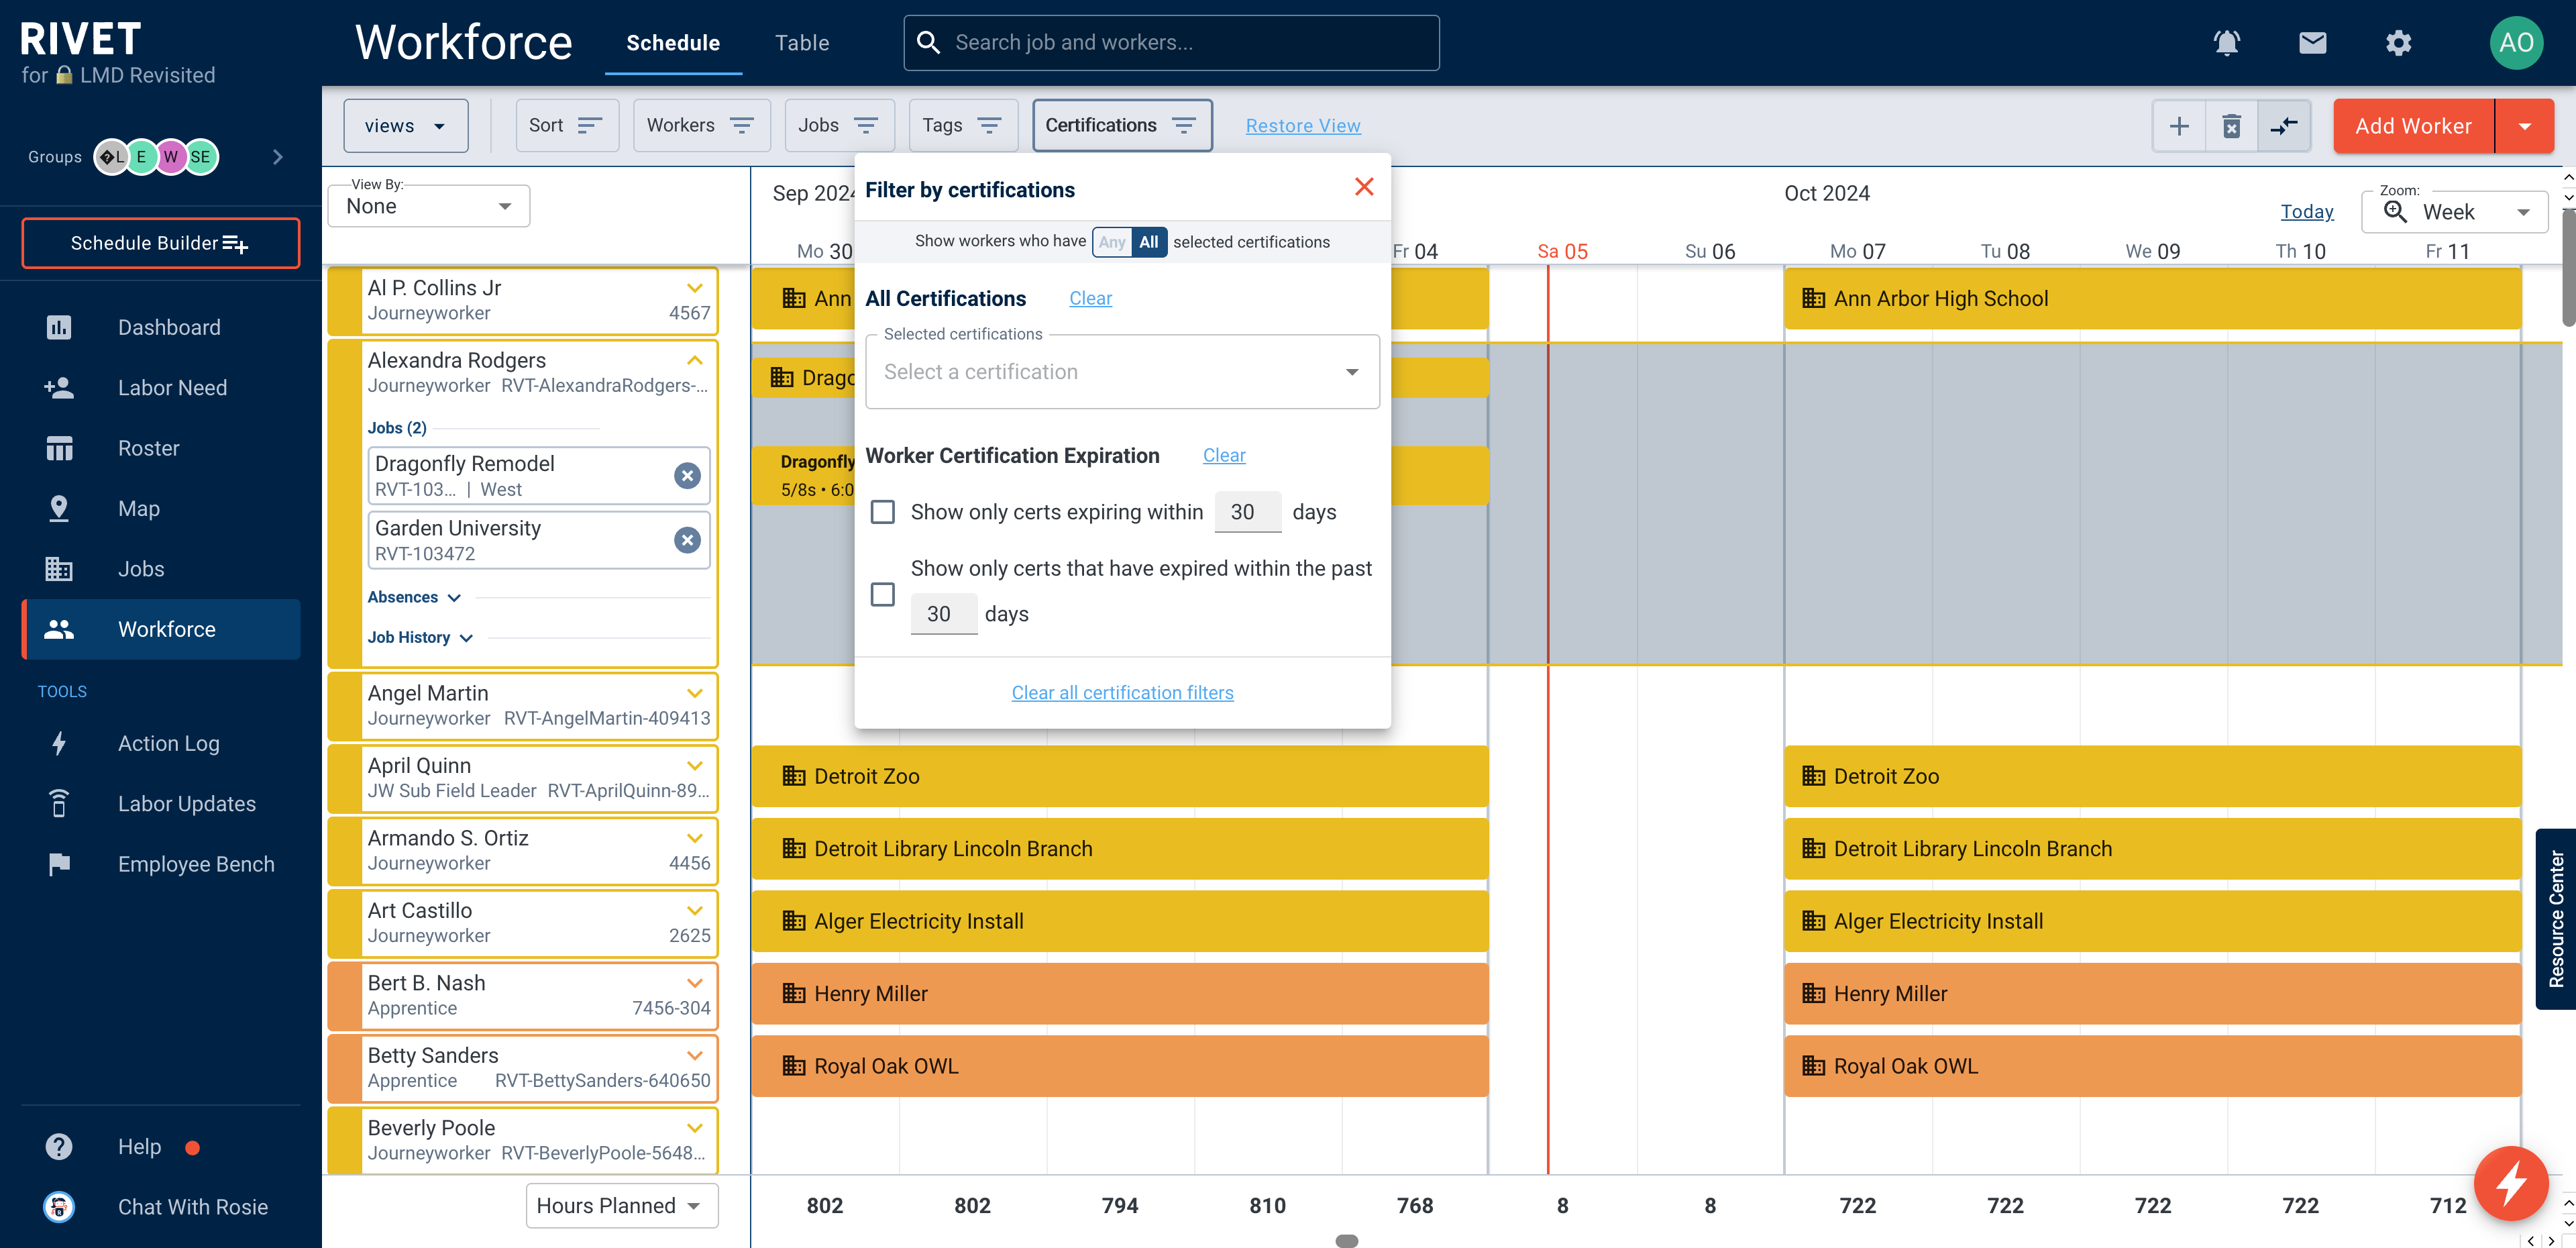Open Dashboard from the sidebar
Viewport: 2576px width, 1248px height.
160,327
